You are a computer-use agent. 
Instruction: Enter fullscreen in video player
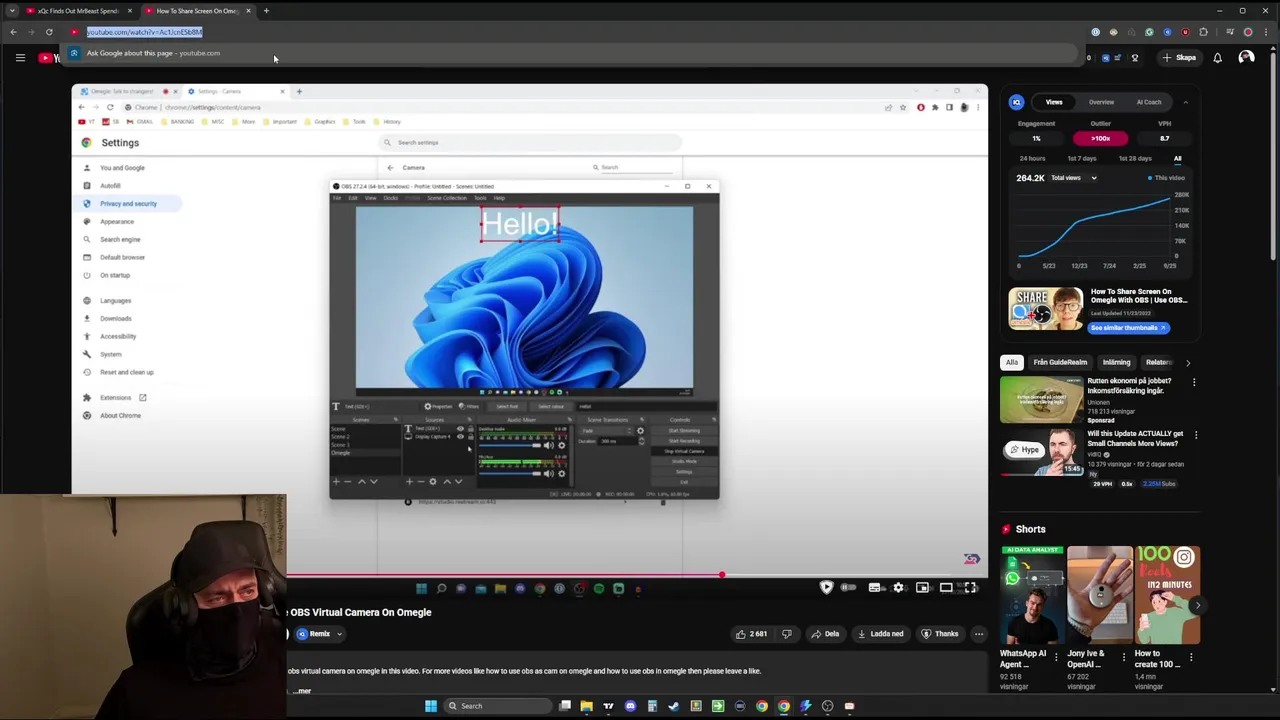pos(970,588)
